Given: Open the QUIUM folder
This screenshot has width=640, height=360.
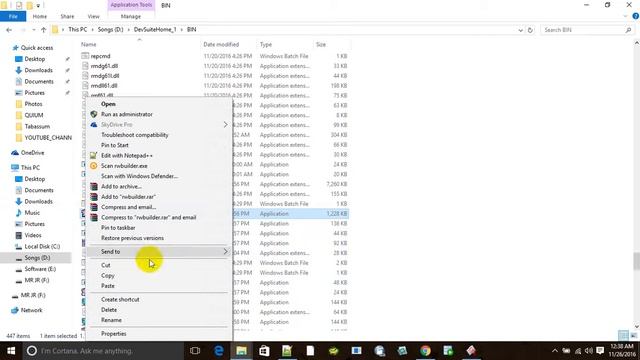Looking at the screenshot, I should coord(34,115).
